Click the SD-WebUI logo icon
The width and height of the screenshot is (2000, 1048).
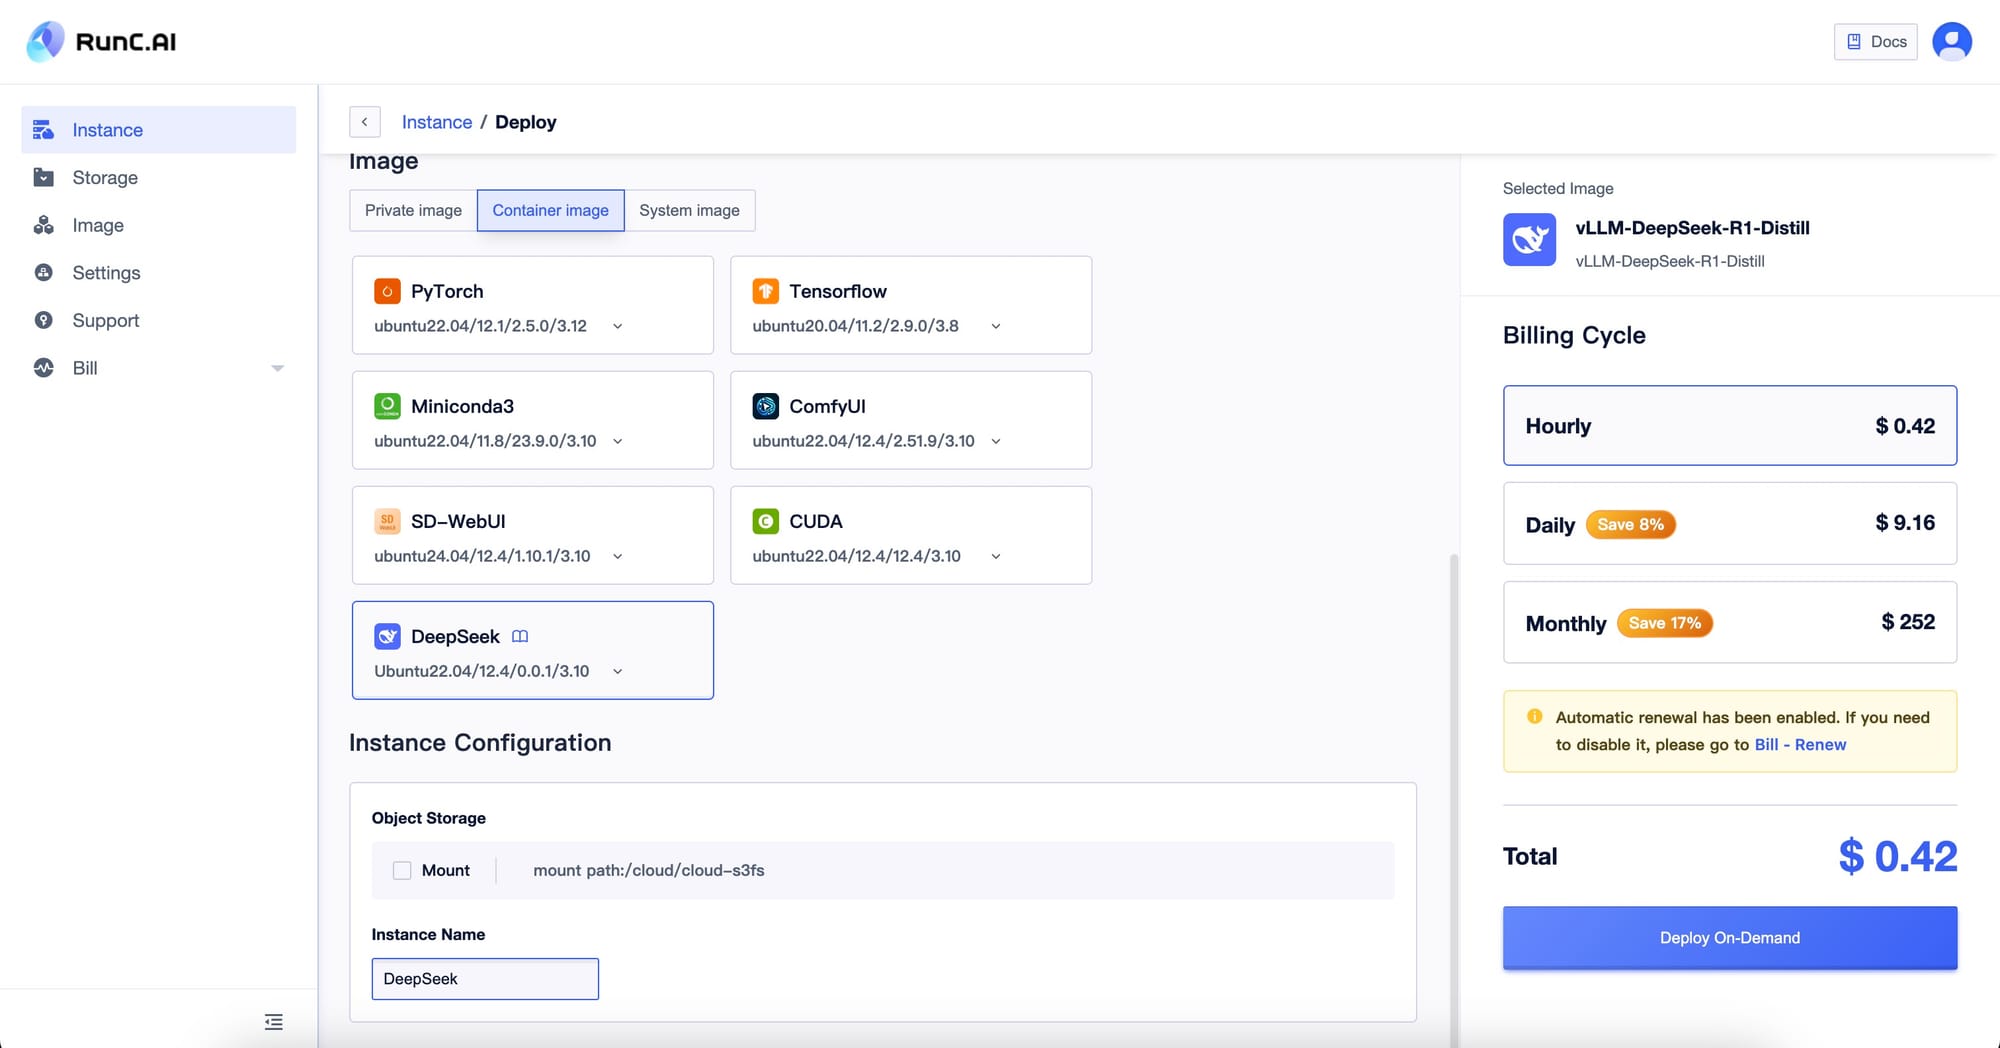(387, 521)
